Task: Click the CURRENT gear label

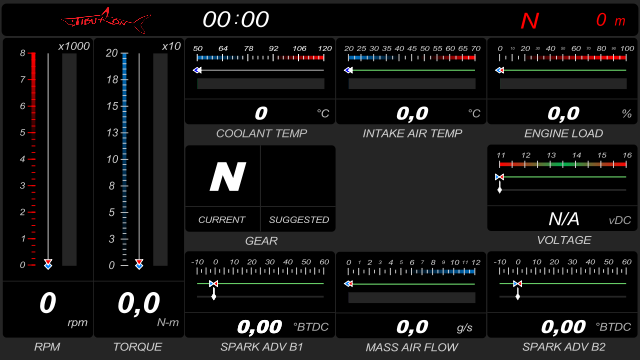Action: click(x=222, y=220)
